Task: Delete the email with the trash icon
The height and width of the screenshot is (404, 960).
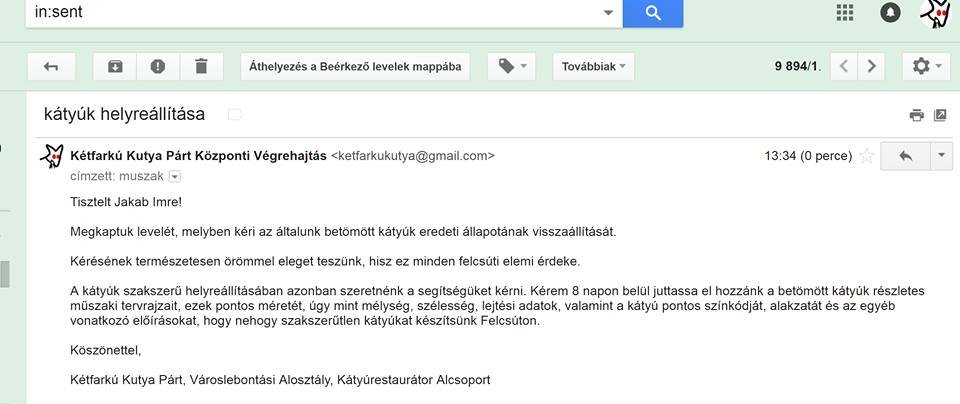Action: click(201, 66)
